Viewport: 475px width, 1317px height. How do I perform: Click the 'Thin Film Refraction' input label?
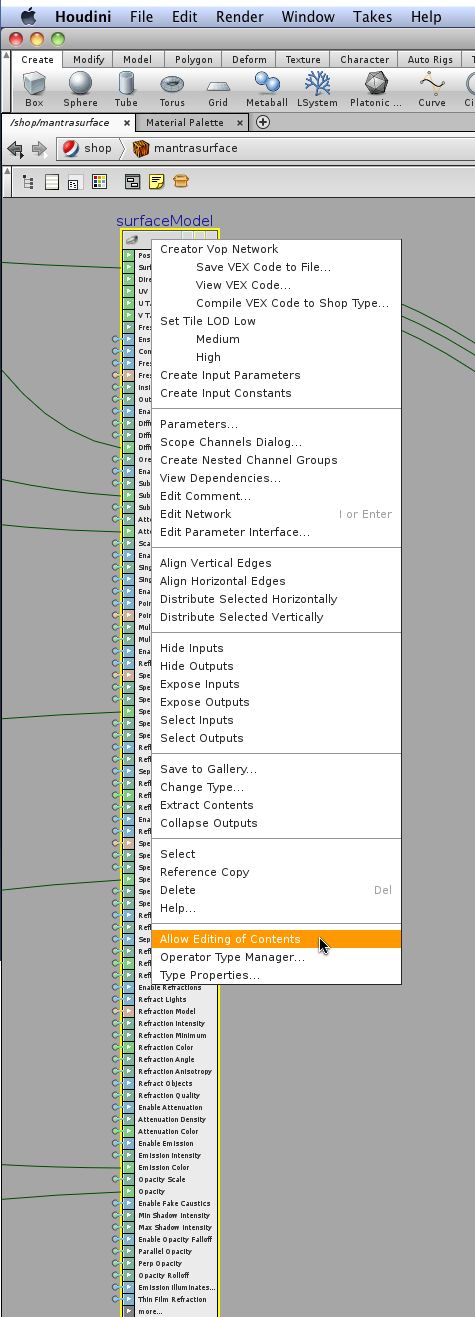coord(173,1299)
